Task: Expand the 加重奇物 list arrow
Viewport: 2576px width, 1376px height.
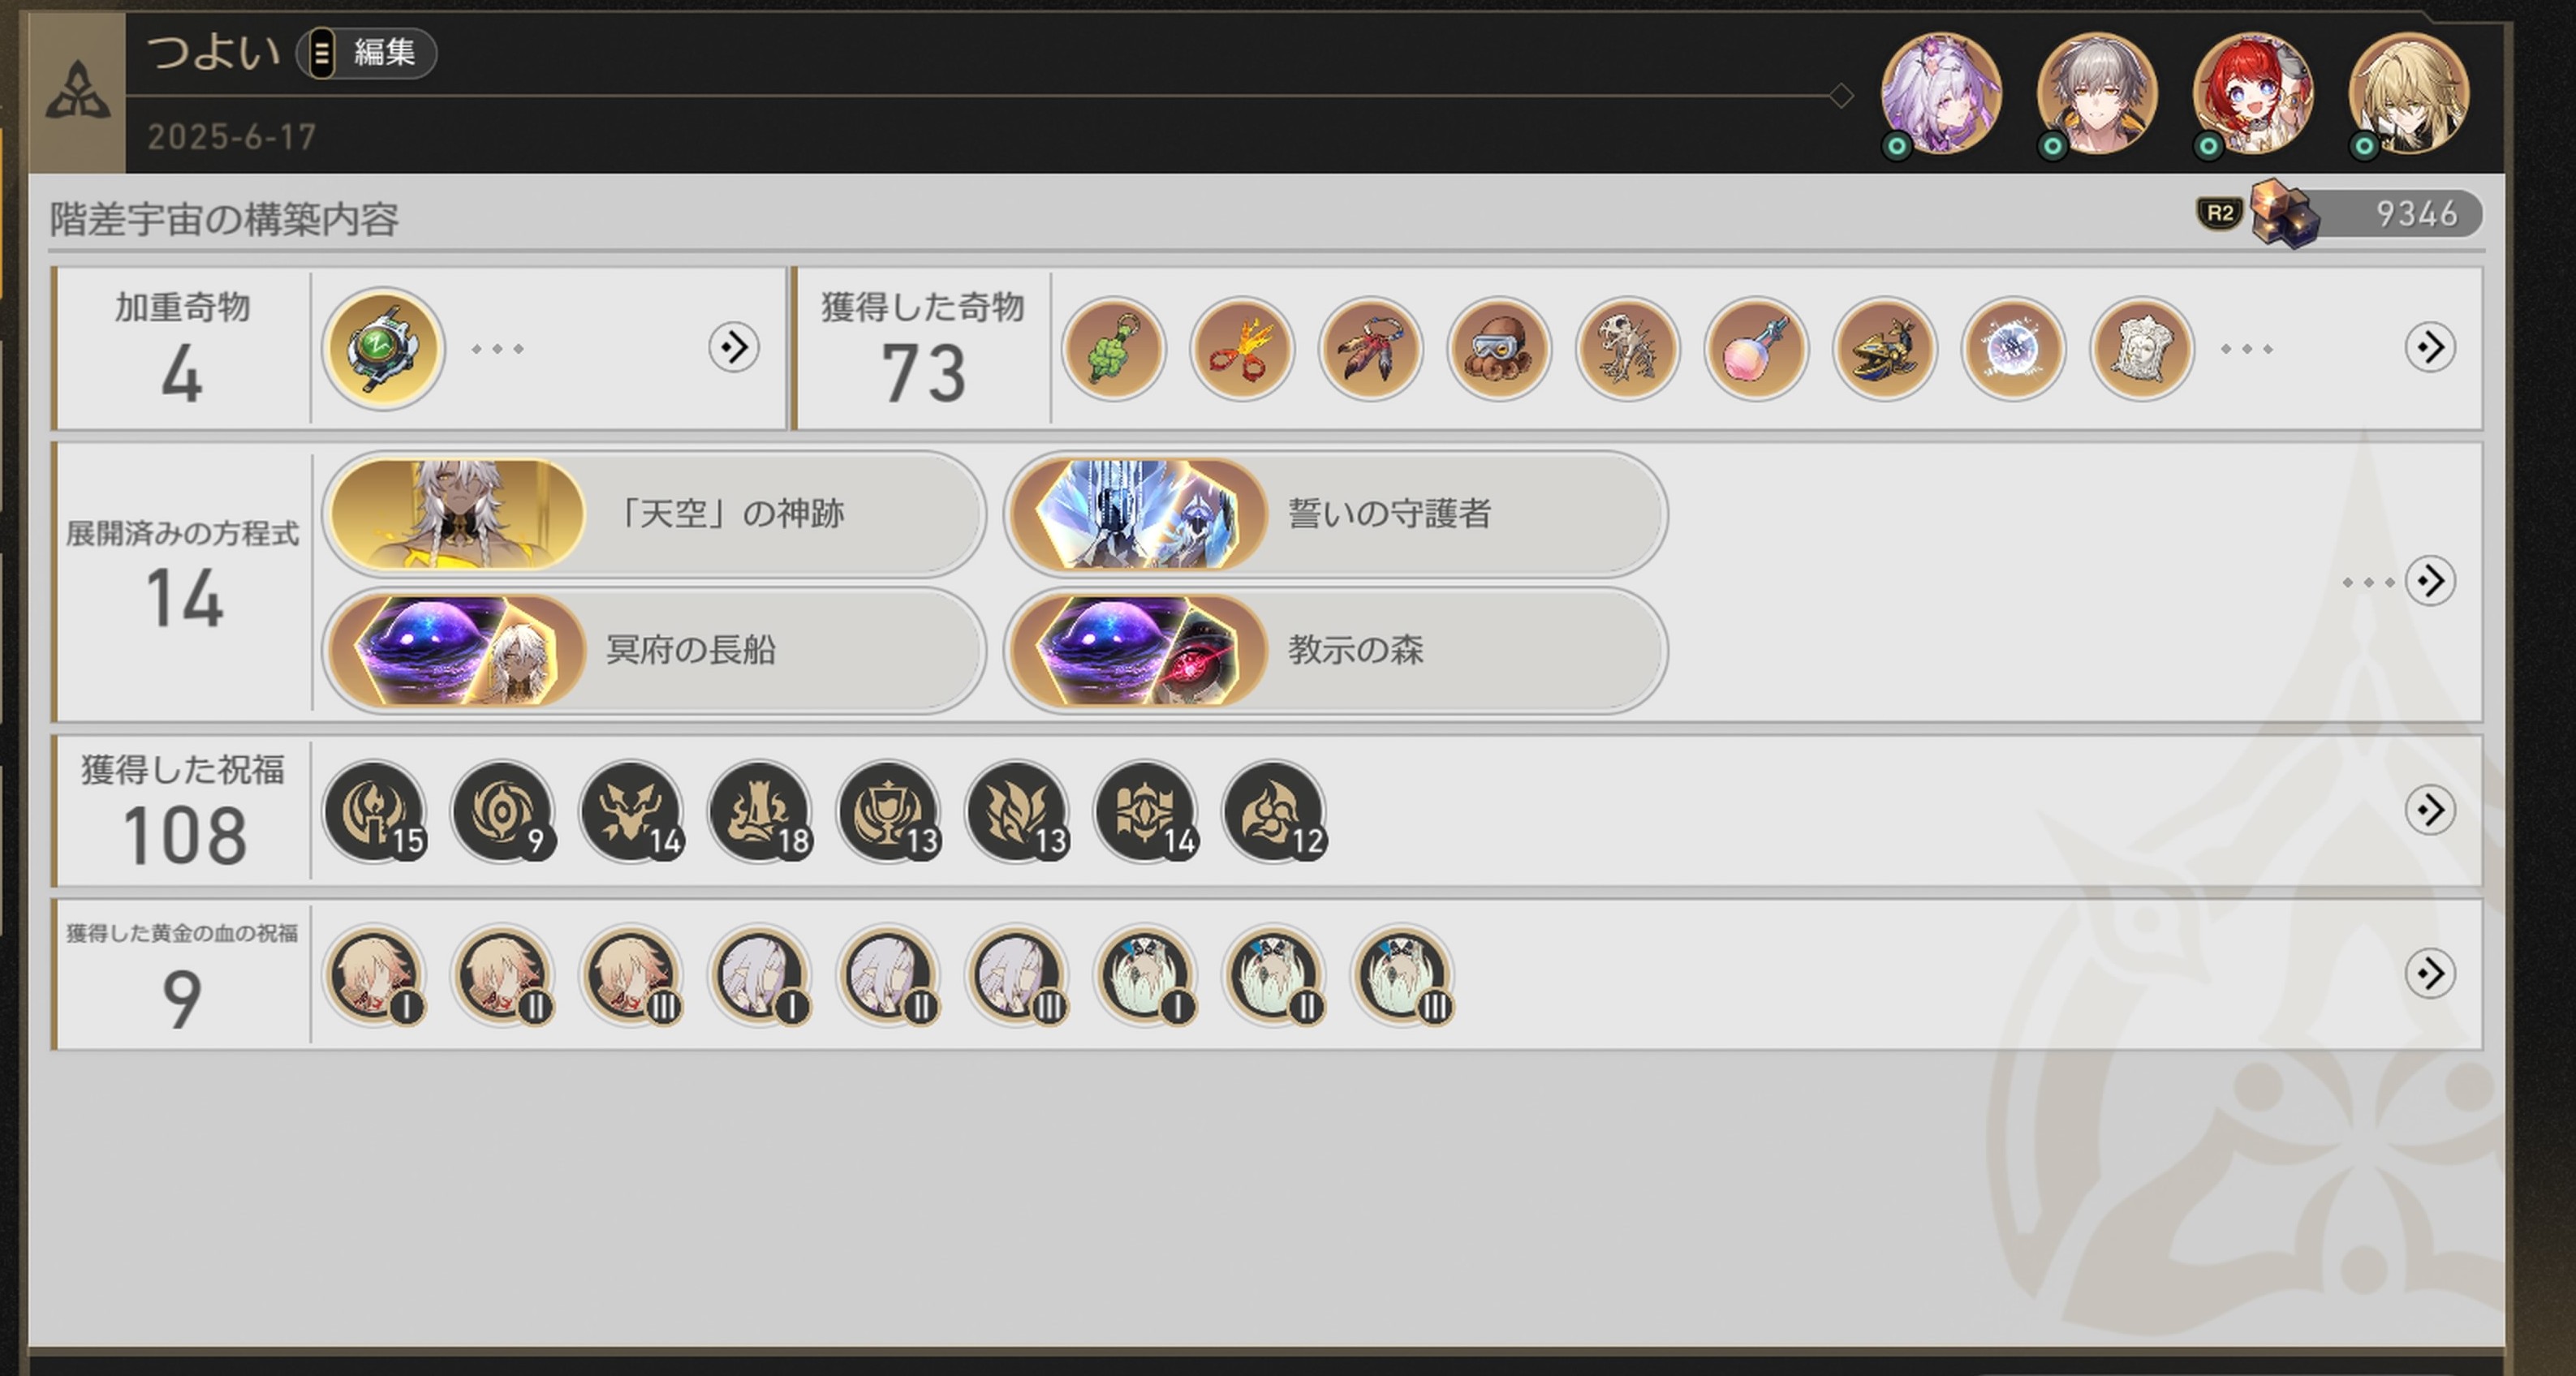Action: point(733,348)
